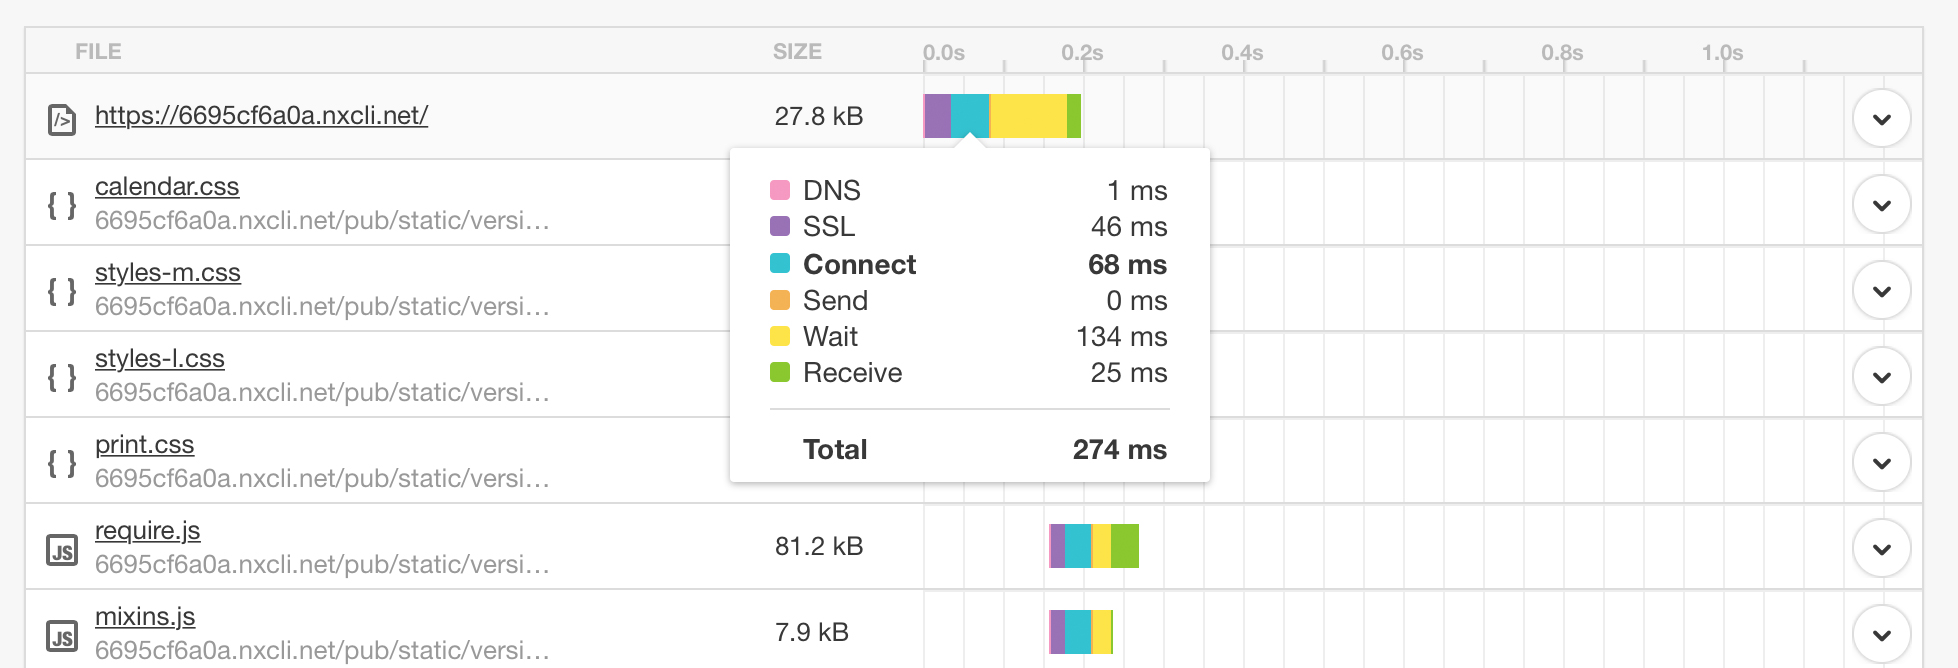Screen dimensions: 1958x668
Task: Open the https://6695cf6a0a.nxcli.net/ link
Action: click(x=261, y=115)
